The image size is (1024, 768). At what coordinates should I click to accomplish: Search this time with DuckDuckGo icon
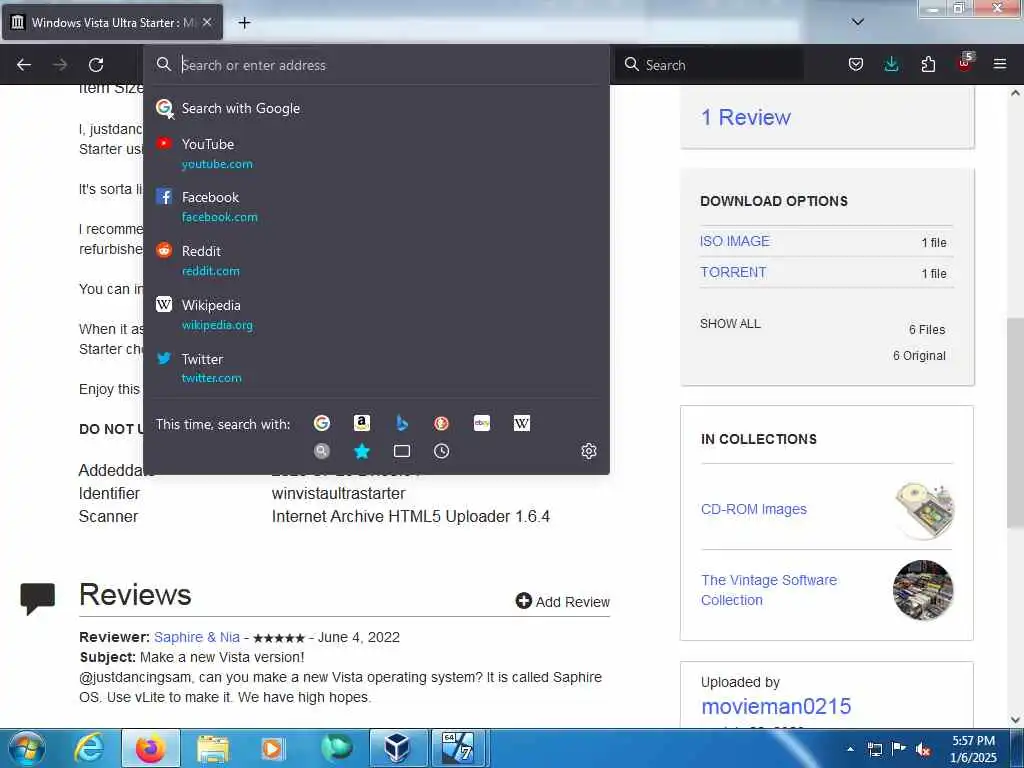(441, 423)
